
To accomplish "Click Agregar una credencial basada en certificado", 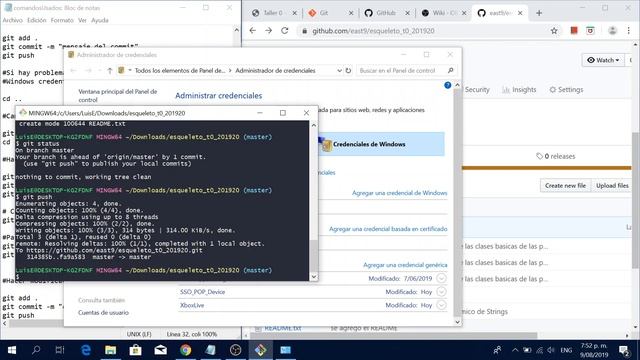I will point(388,229).
